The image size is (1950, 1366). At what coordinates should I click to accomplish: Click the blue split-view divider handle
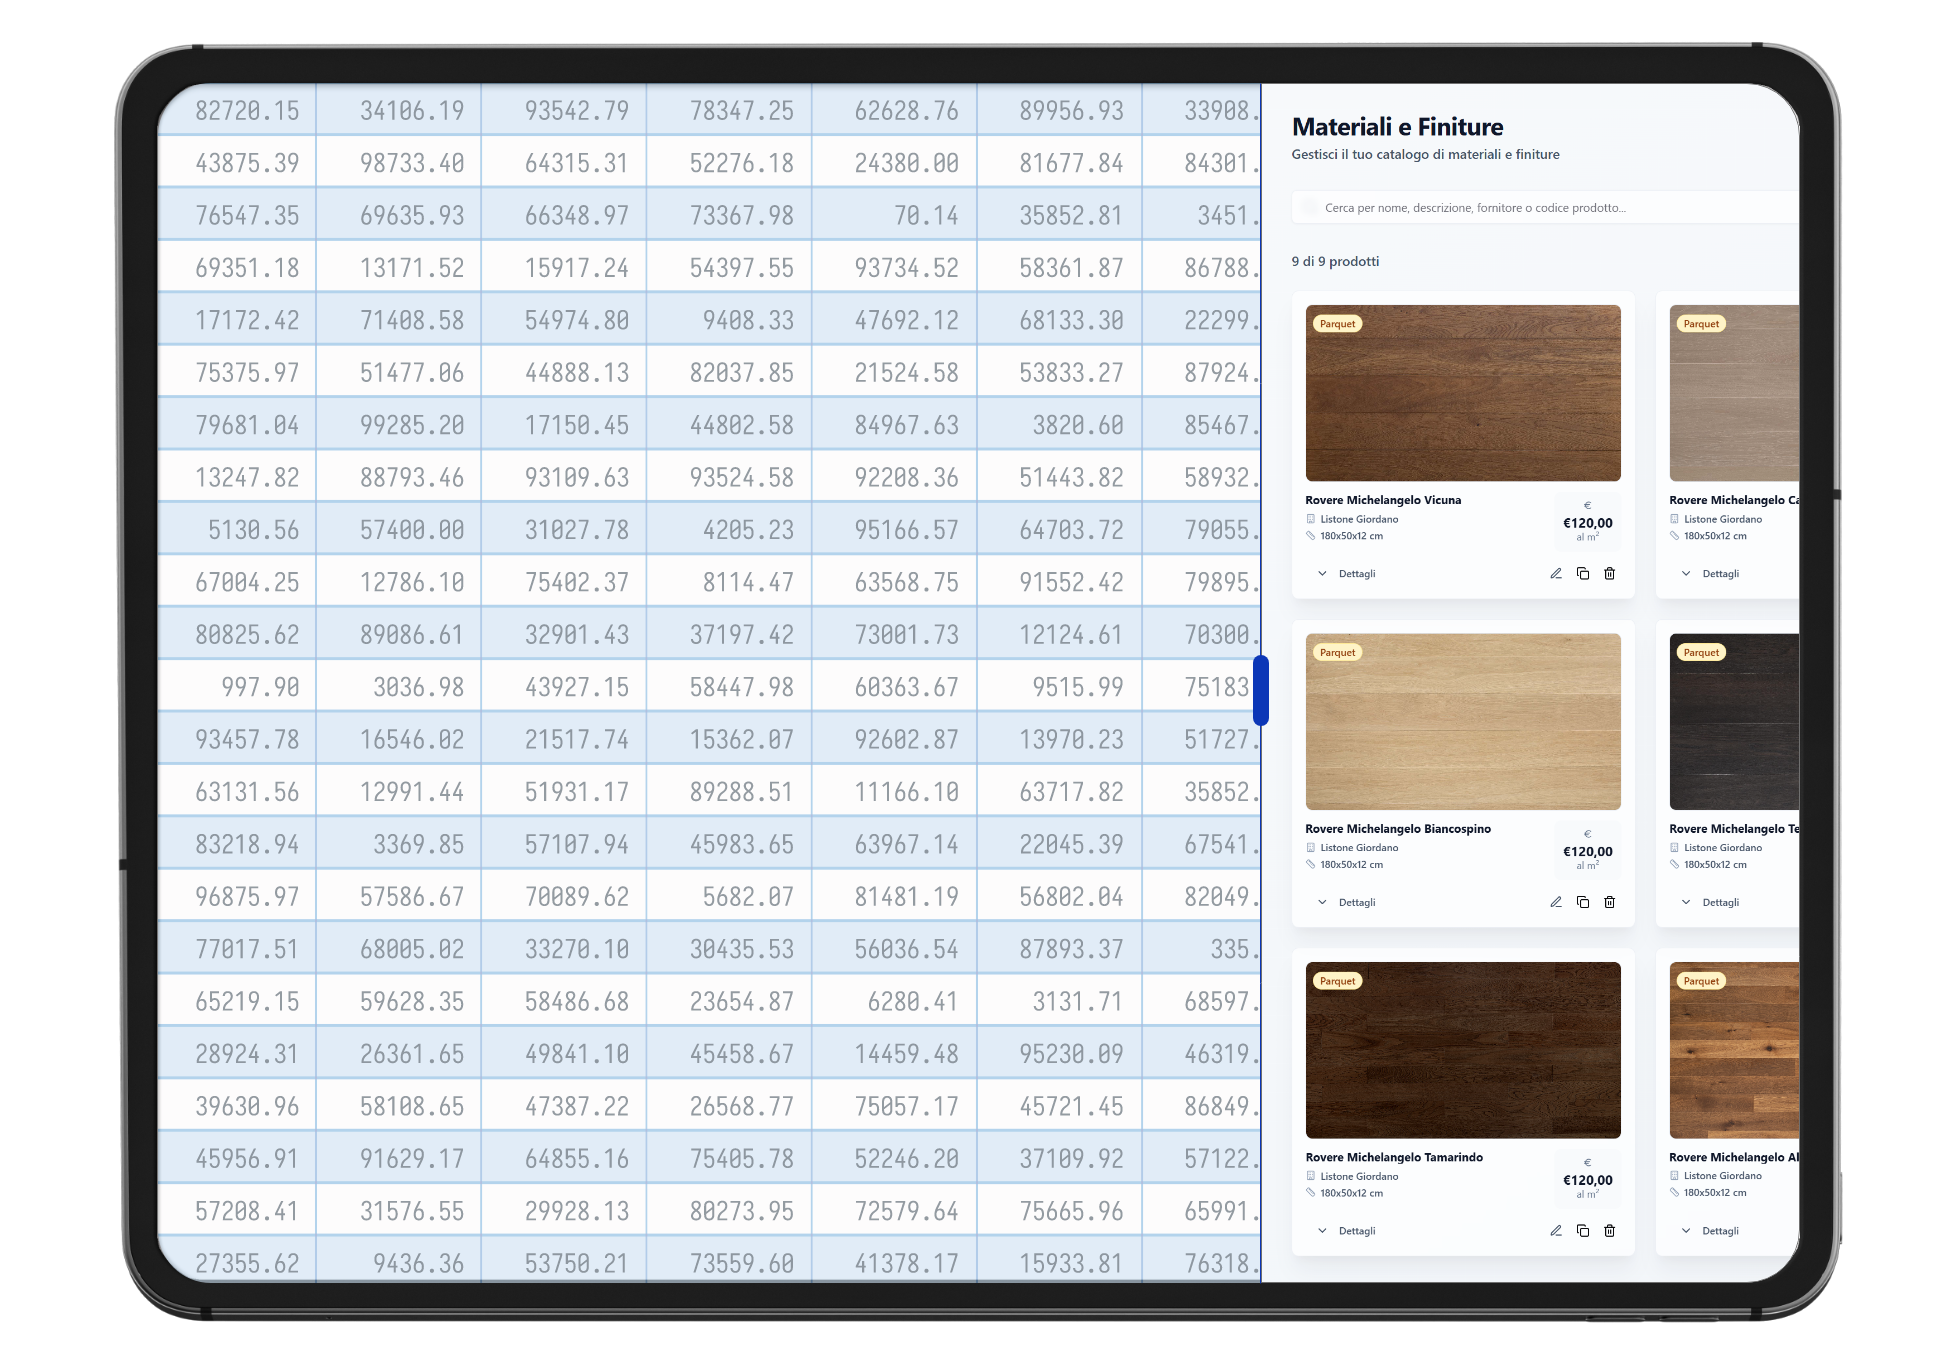click(1261, 690)
